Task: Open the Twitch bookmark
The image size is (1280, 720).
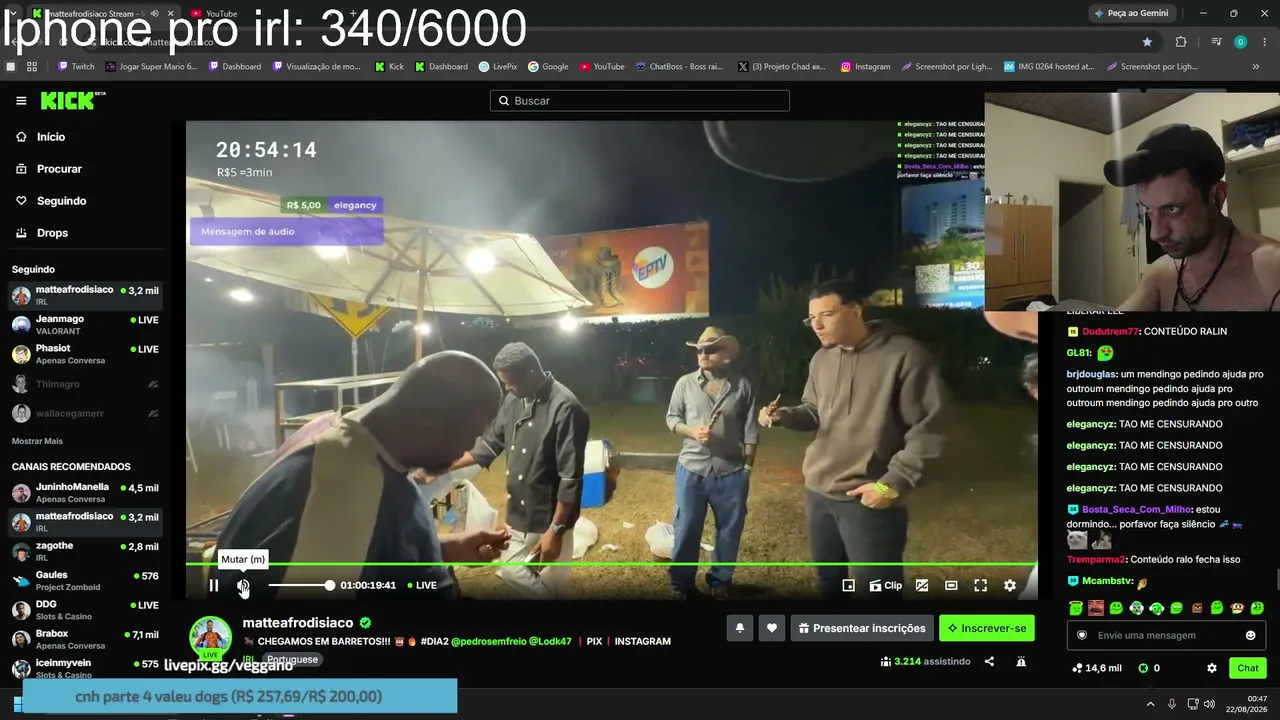Action: pyautogui.click(x=76, y=67)
